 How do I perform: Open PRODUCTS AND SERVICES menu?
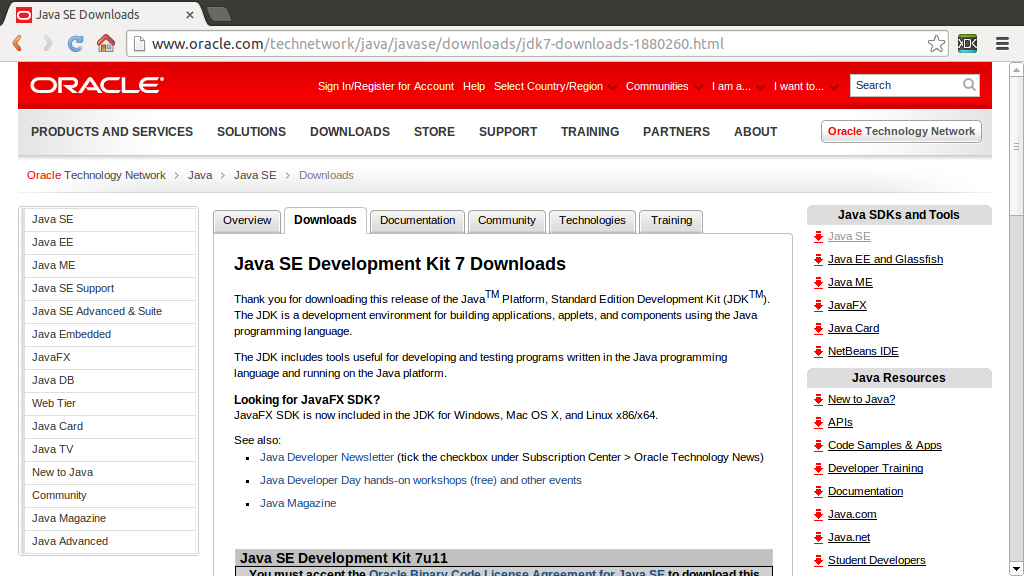tap(112, 132)
